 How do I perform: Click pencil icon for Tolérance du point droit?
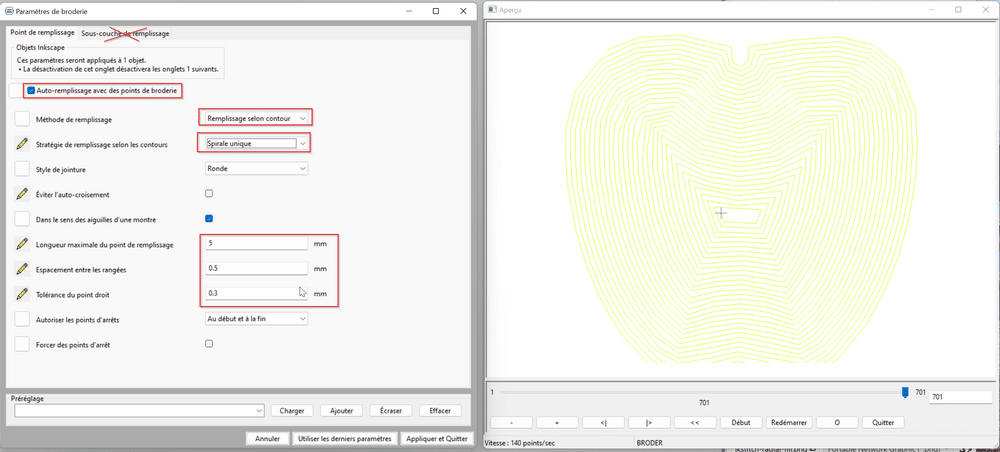click(x=23, y=294)
